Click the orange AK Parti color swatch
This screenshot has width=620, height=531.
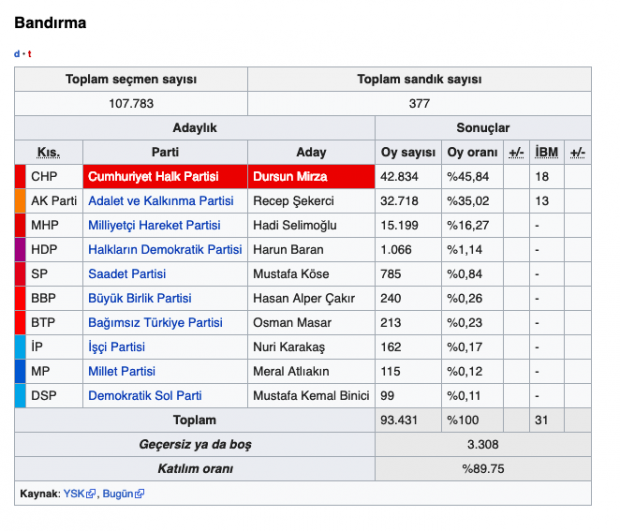click(20, 201)
